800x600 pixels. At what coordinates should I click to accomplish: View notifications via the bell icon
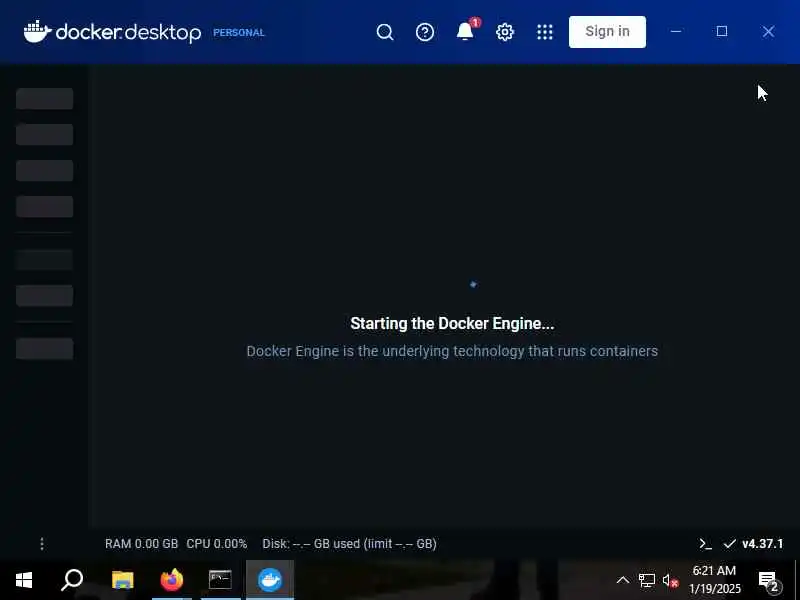tap(465, 32)
